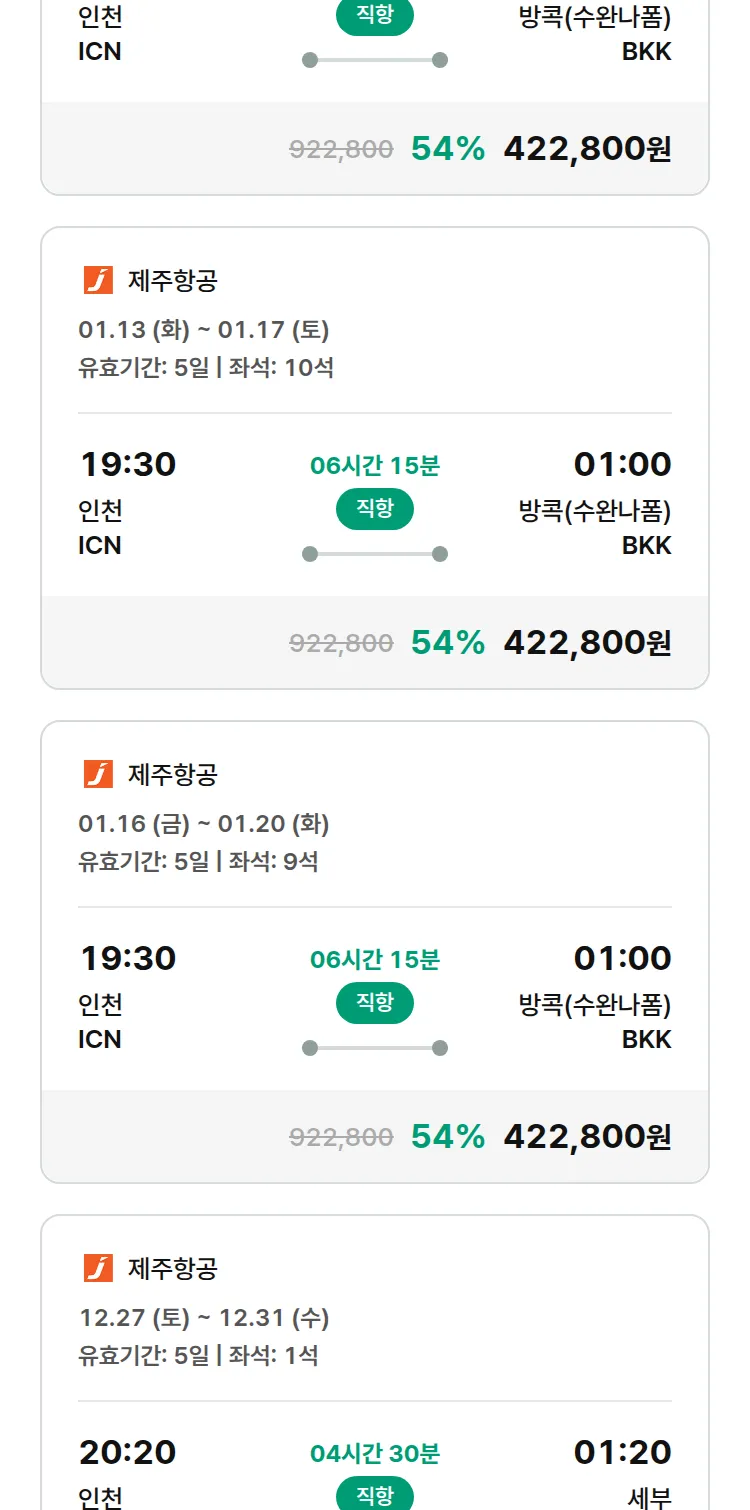Click Jeju Air logo on 01.13 flight card

pyautogui.click(x=98, y=281)
